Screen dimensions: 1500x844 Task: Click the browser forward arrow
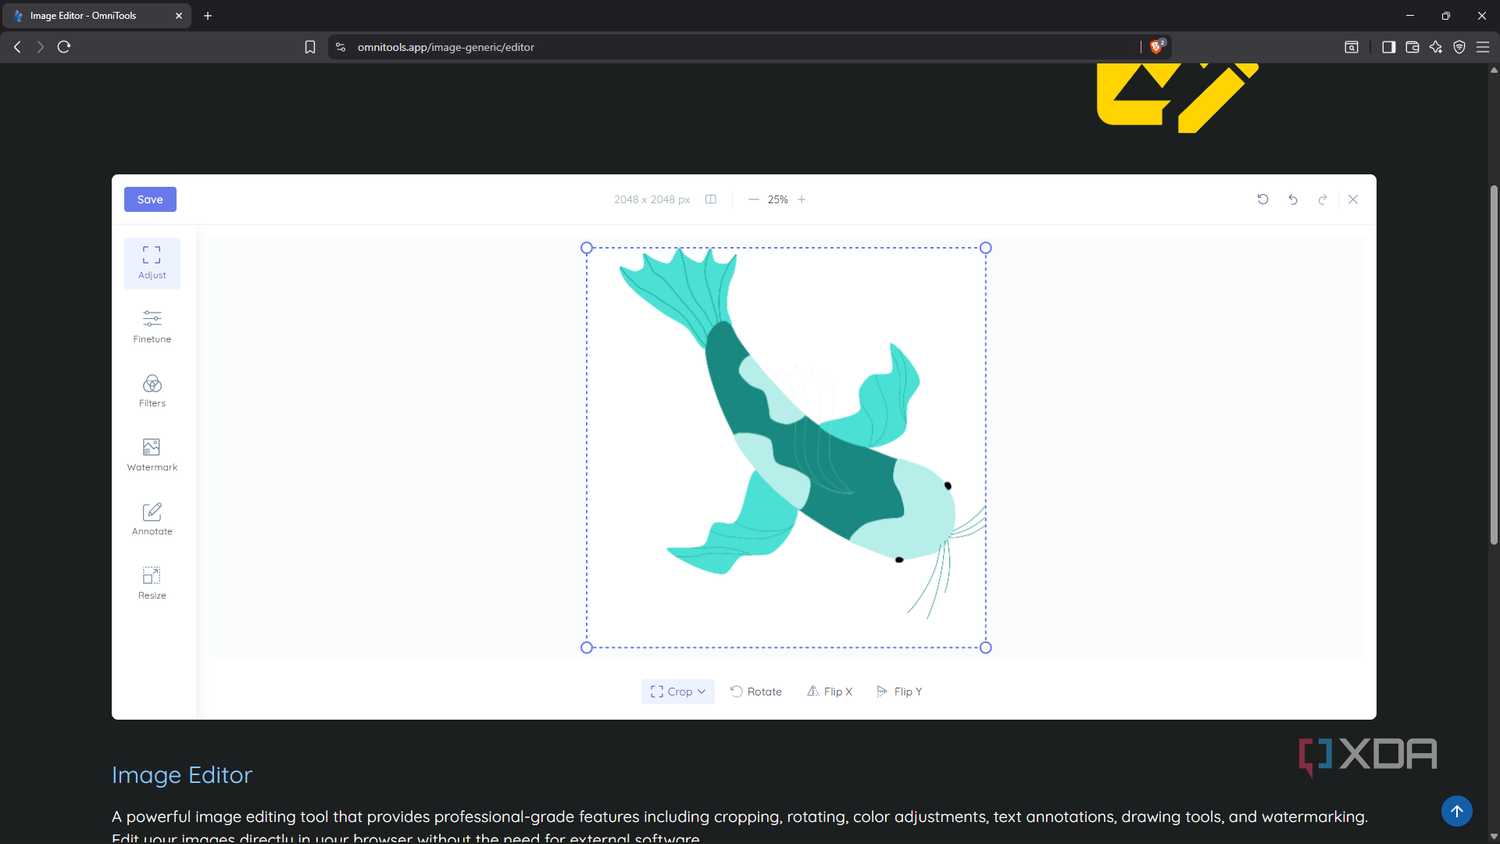point(40,47)
